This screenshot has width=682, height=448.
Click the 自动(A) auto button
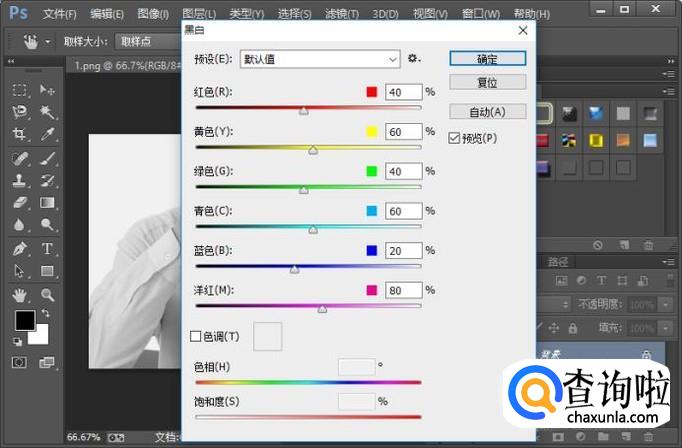coord(488,112)
